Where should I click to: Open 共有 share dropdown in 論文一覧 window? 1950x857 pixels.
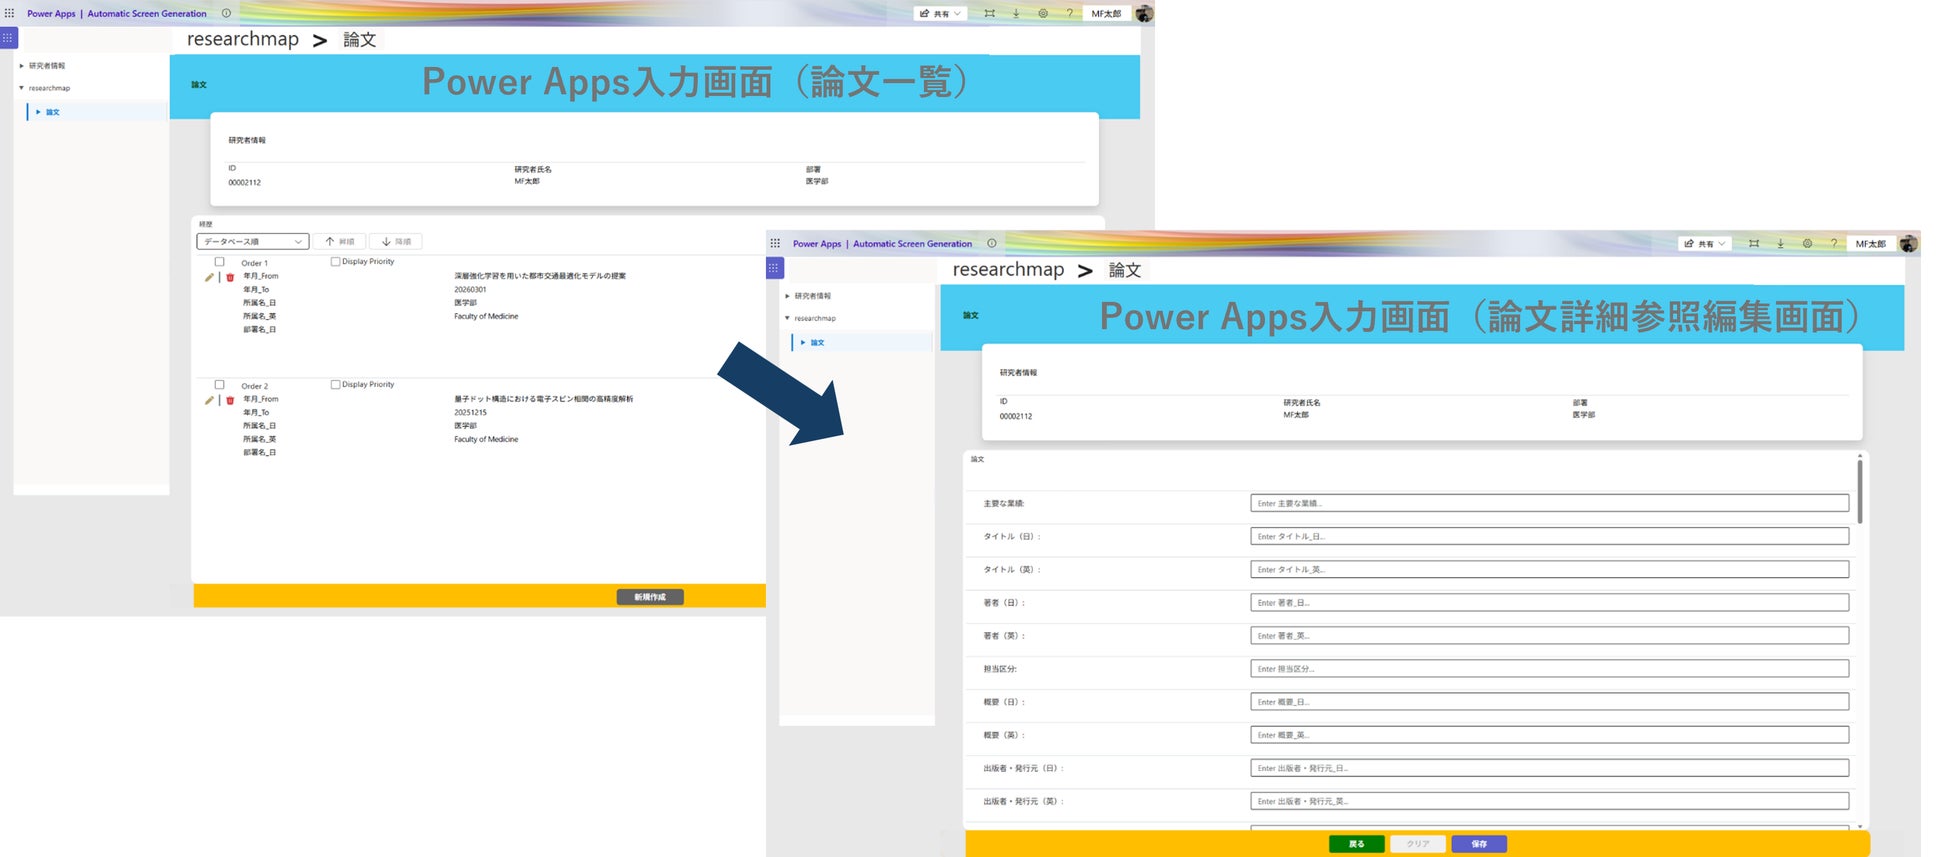pyautogui.click(x=941, y=13)
